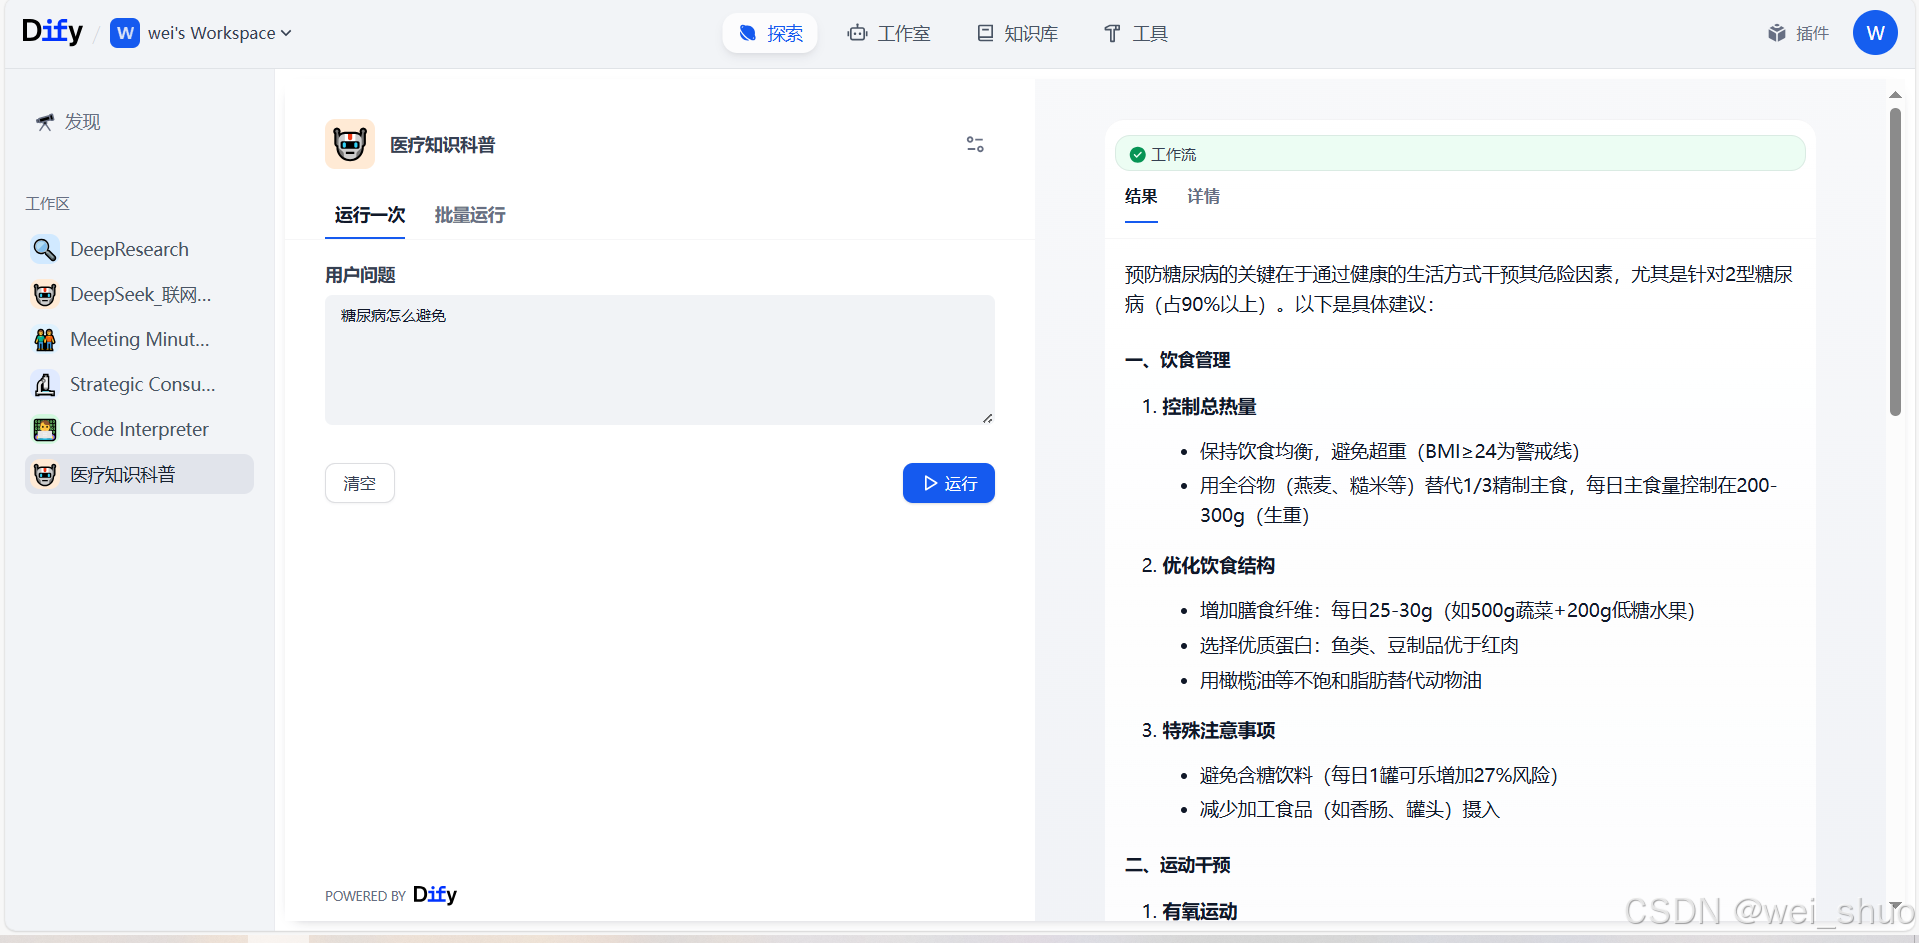Open the user avatar W menu
Viewport: 1919px width, 943px height.
click(1875, 33)
